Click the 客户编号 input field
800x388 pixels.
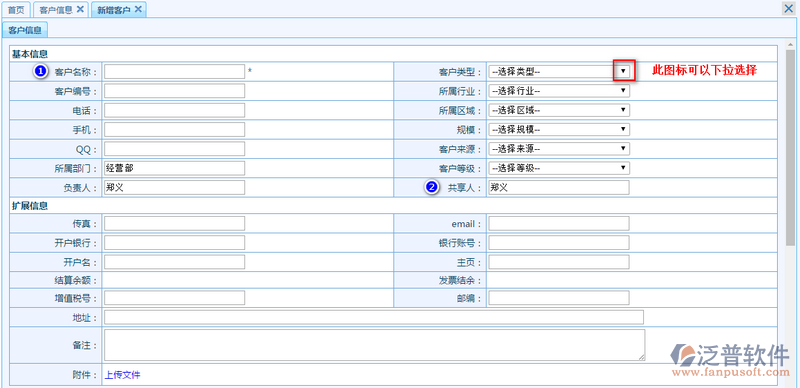click(174, 91)
